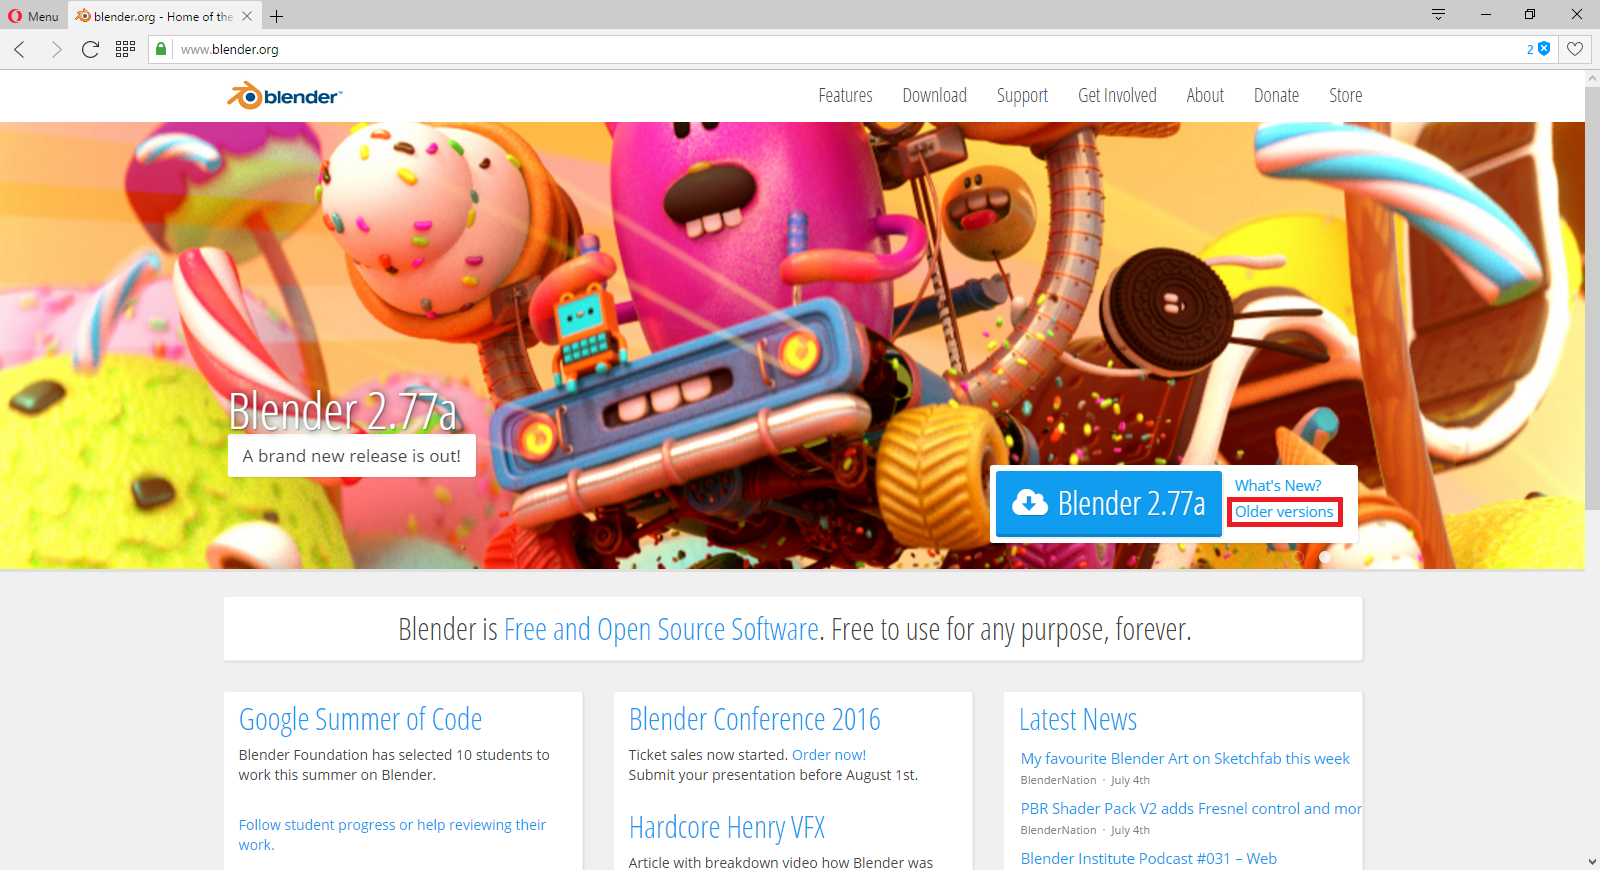
Task: Select the active white carousel dot
Action: tap(1324, 557)
